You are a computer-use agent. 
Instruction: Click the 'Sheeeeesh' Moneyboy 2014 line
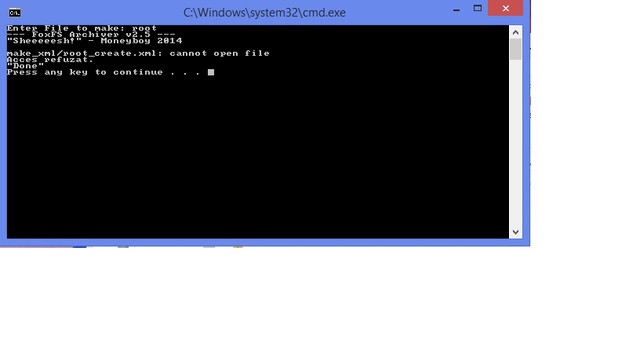coord(94,41)
